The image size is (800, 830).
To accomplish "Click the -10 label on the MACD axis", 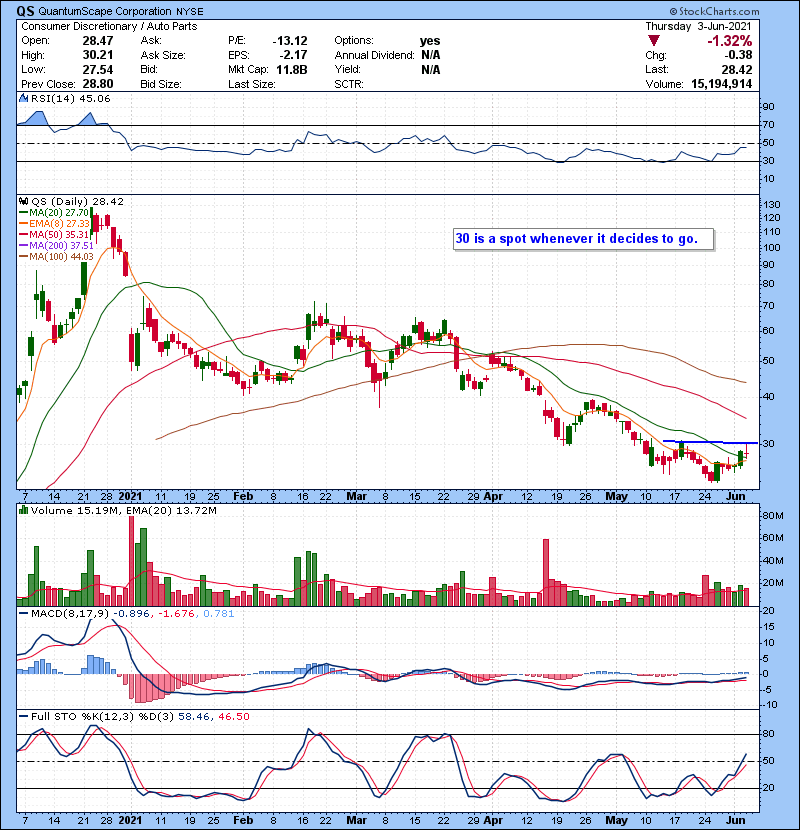I will pos(770,705).
